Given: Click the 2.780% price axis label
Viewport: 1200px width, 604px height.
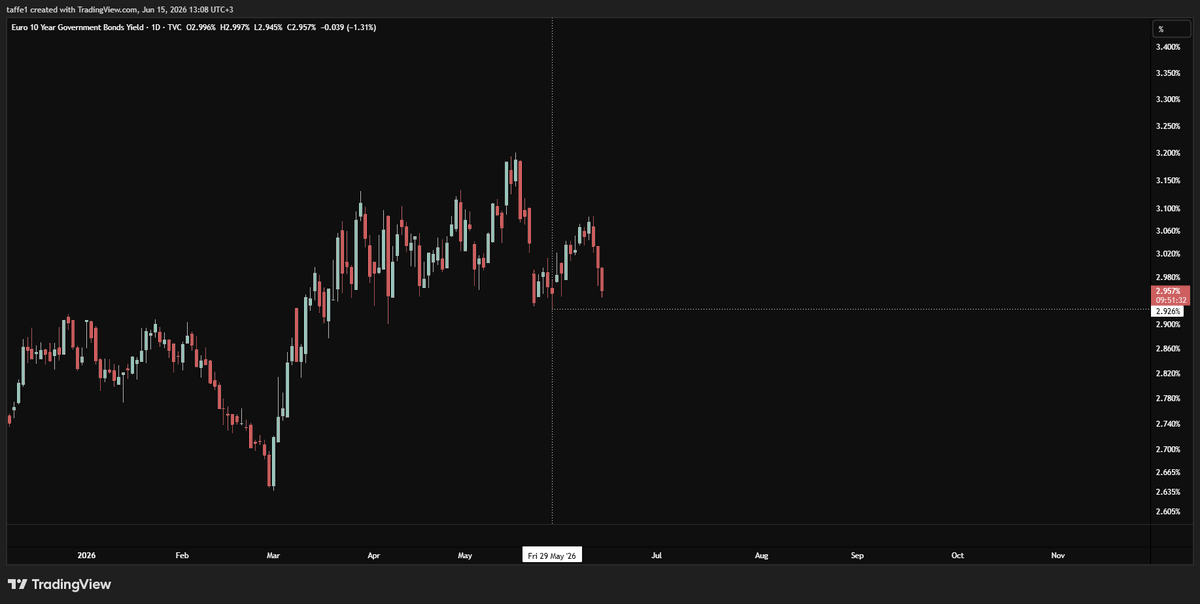Looking at the screenshot, I should [1168, 398].
